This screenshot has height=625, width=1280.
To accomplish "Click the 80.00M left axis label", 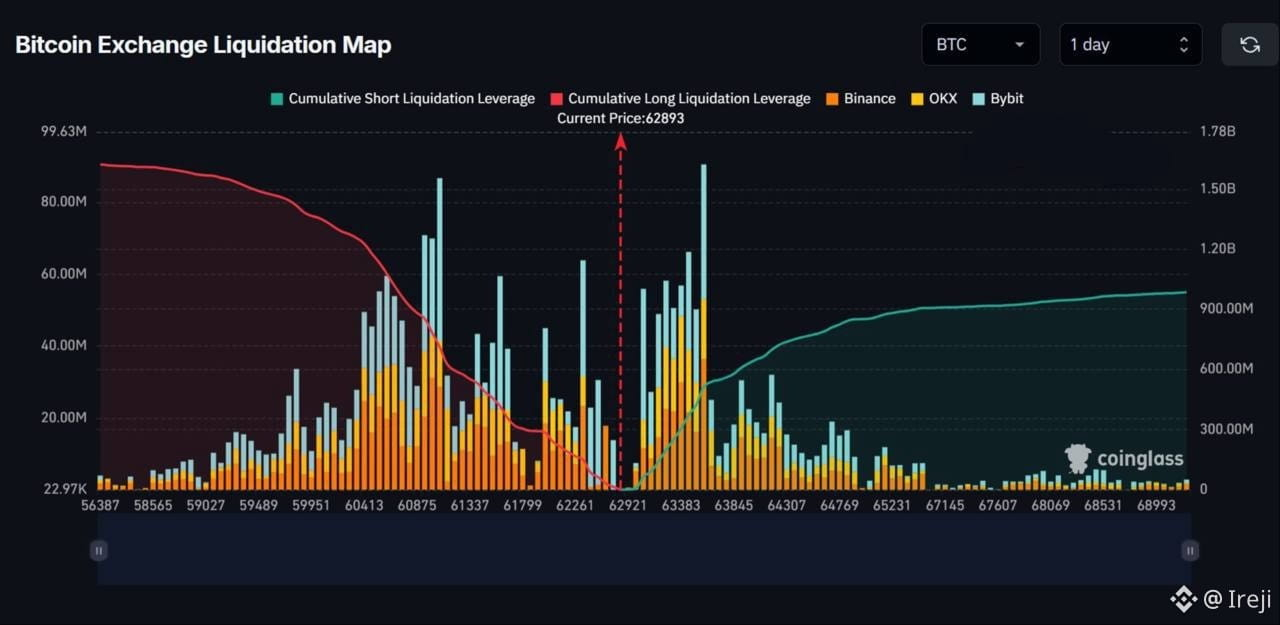I will coord(65,201).
